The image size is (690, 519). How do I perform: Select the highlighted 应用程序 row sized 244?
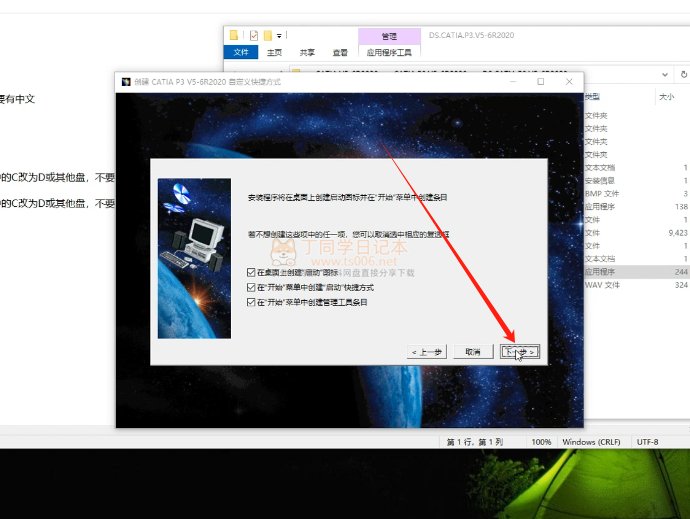pyautogui.click(x=636, y=272)
